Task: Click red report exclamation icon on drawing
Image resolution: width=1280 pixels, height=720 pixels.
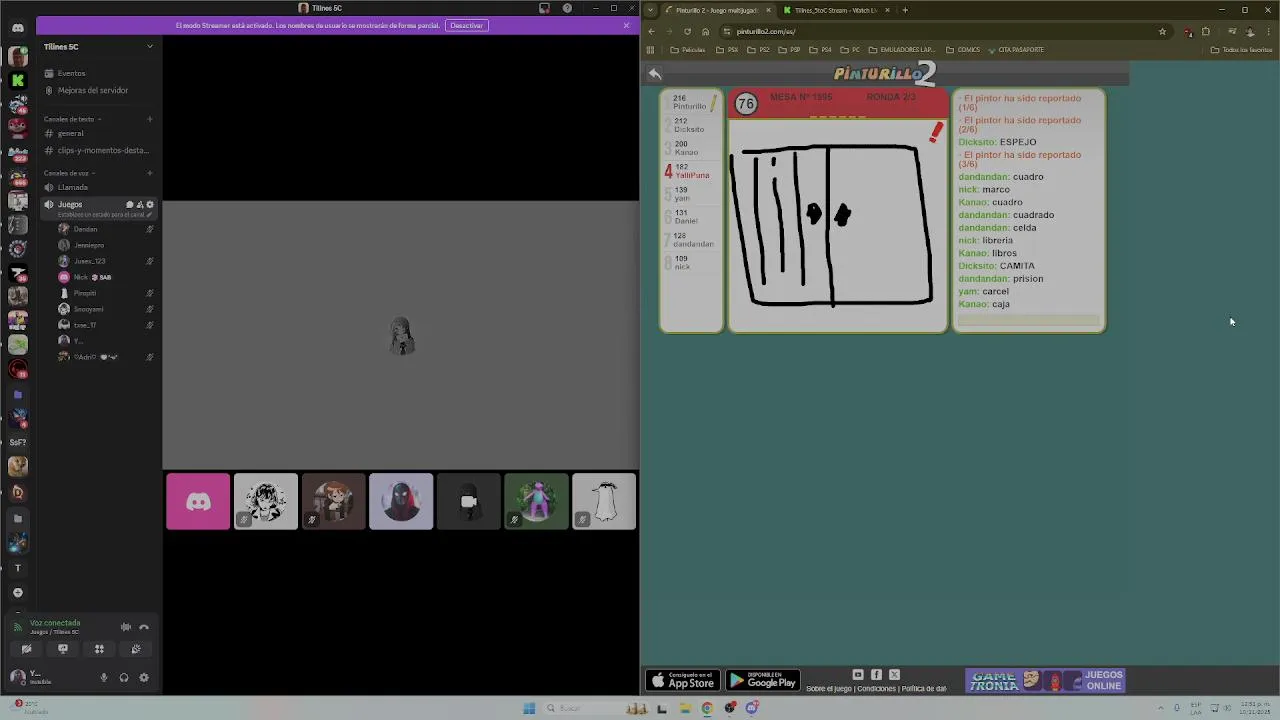Action: pos(936,132)
